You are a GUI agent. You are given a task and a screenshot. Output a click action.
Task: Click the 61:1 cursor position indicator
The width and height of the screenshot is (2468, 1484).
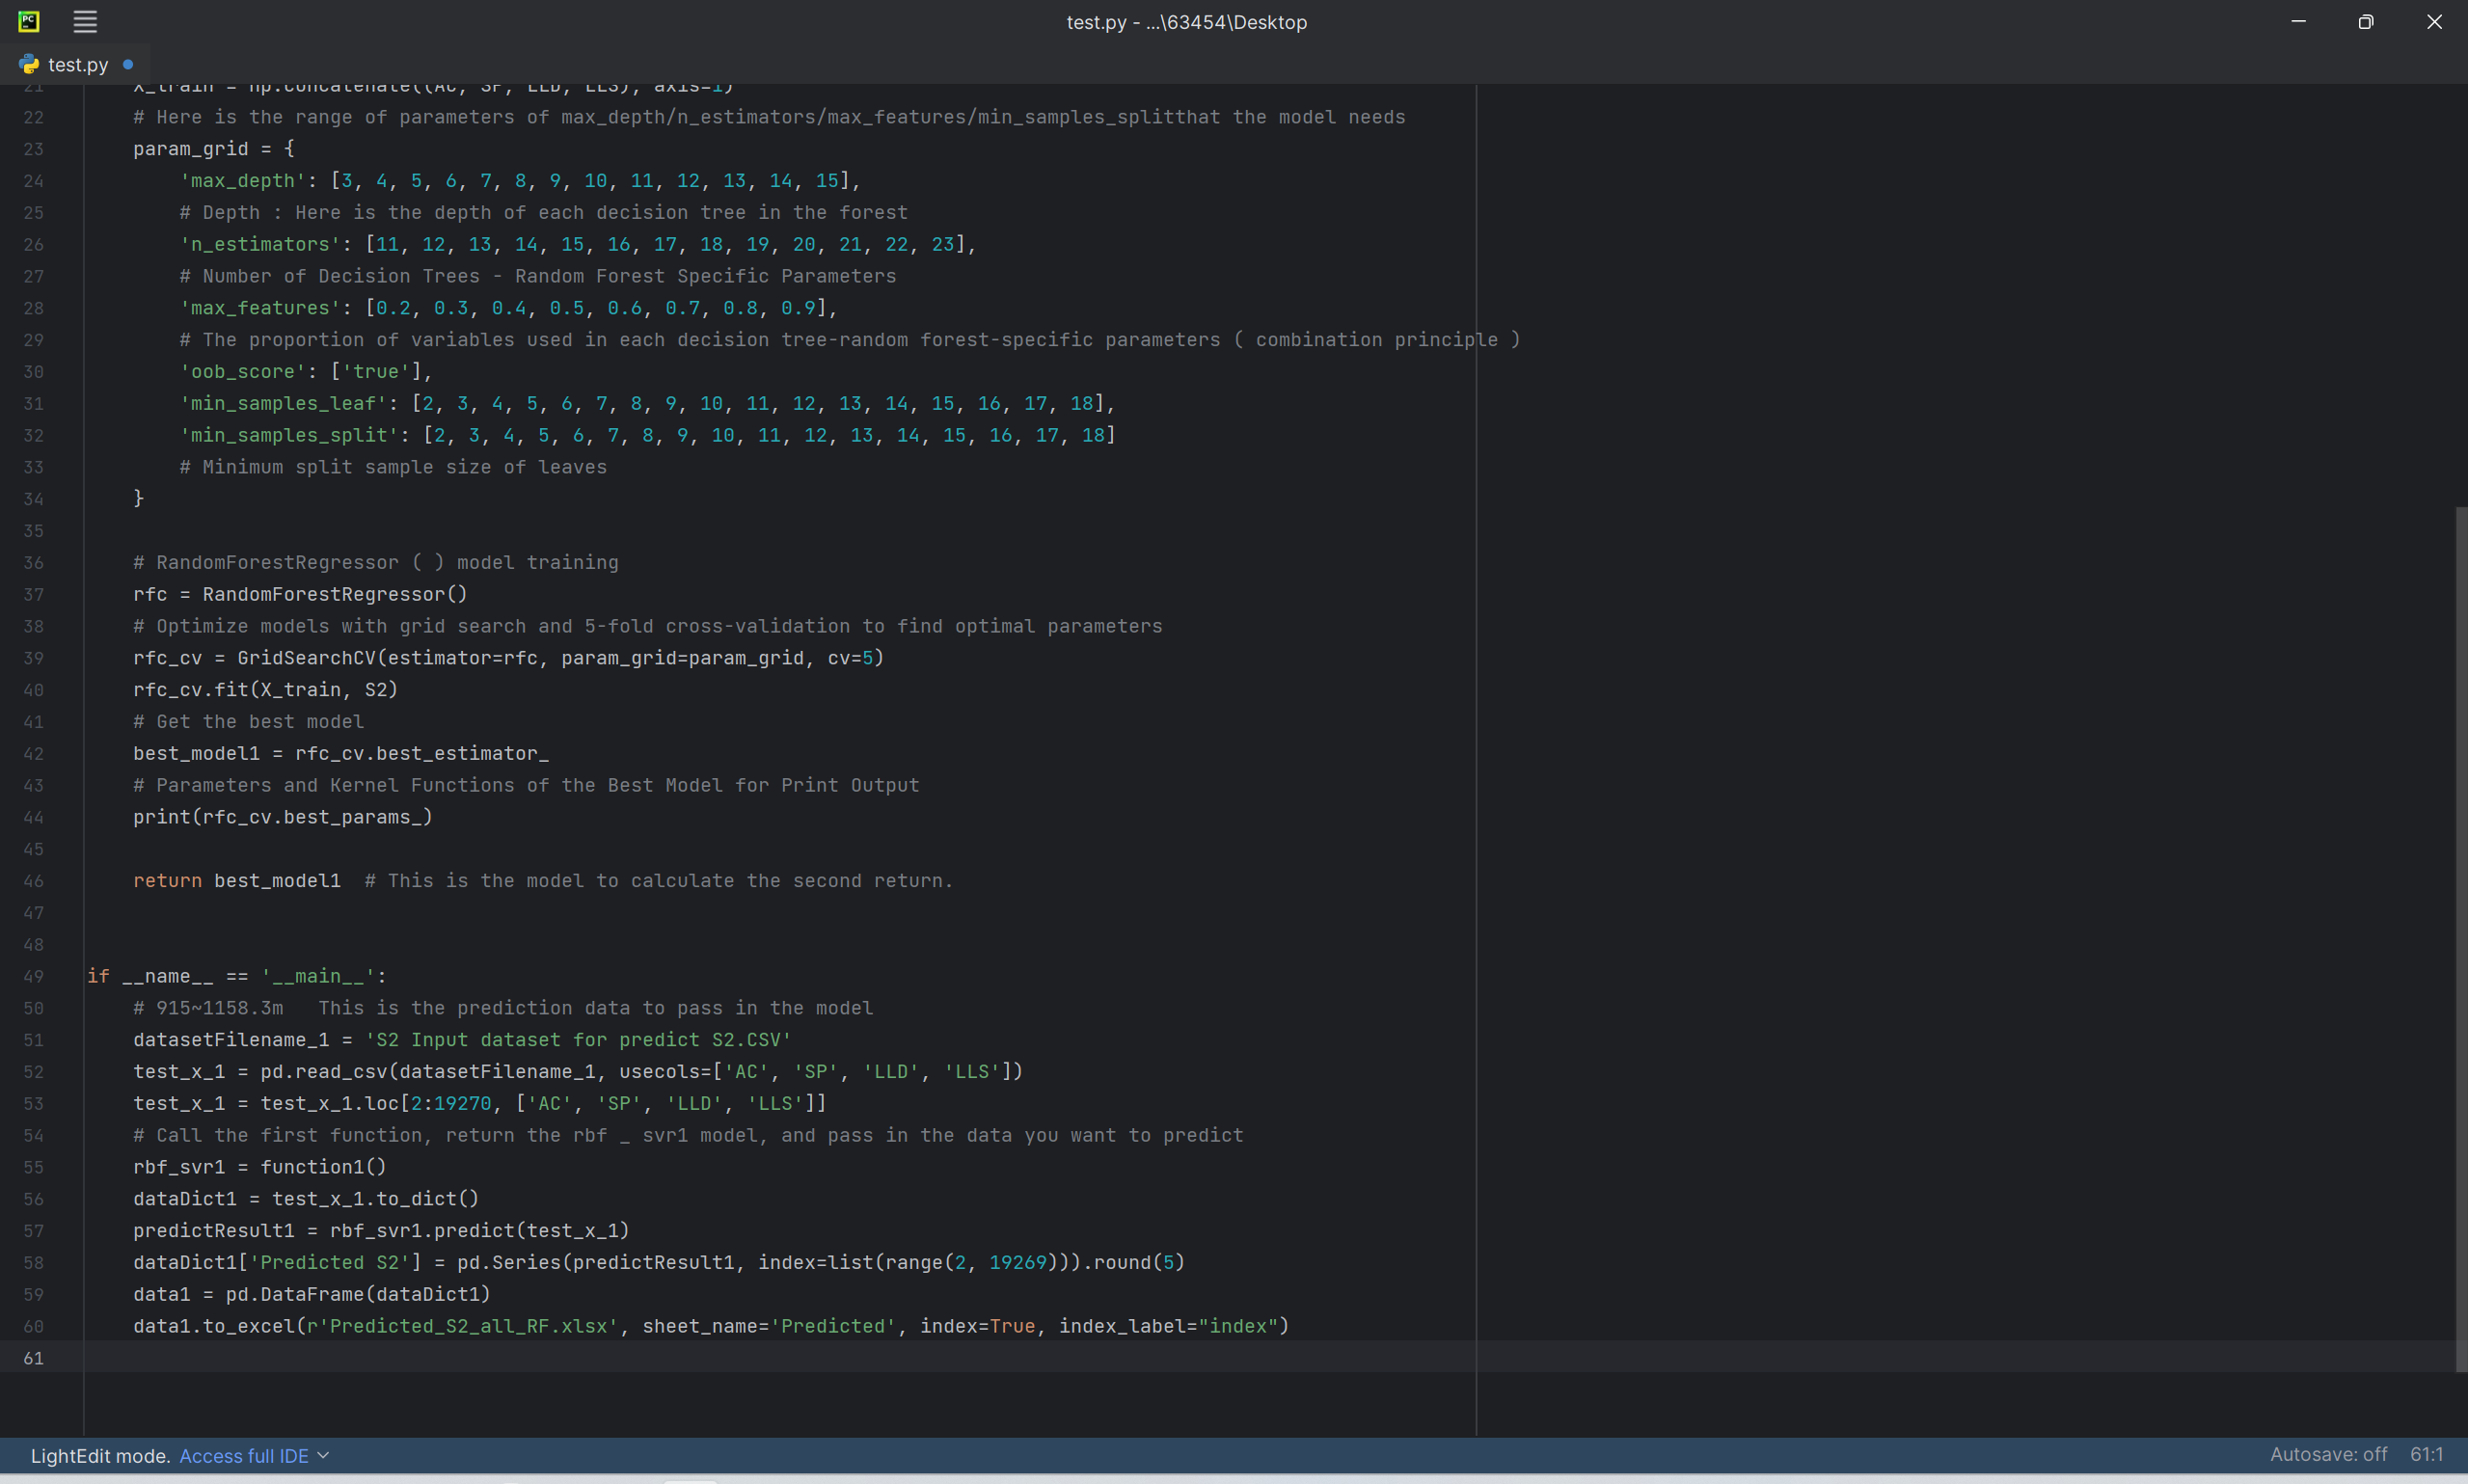[2426, 1455]
